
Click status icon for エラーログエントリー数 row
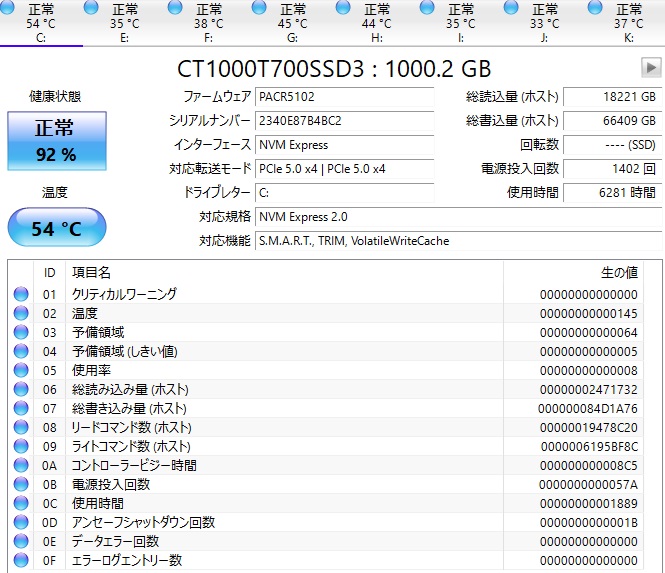[x=21, y=560]
